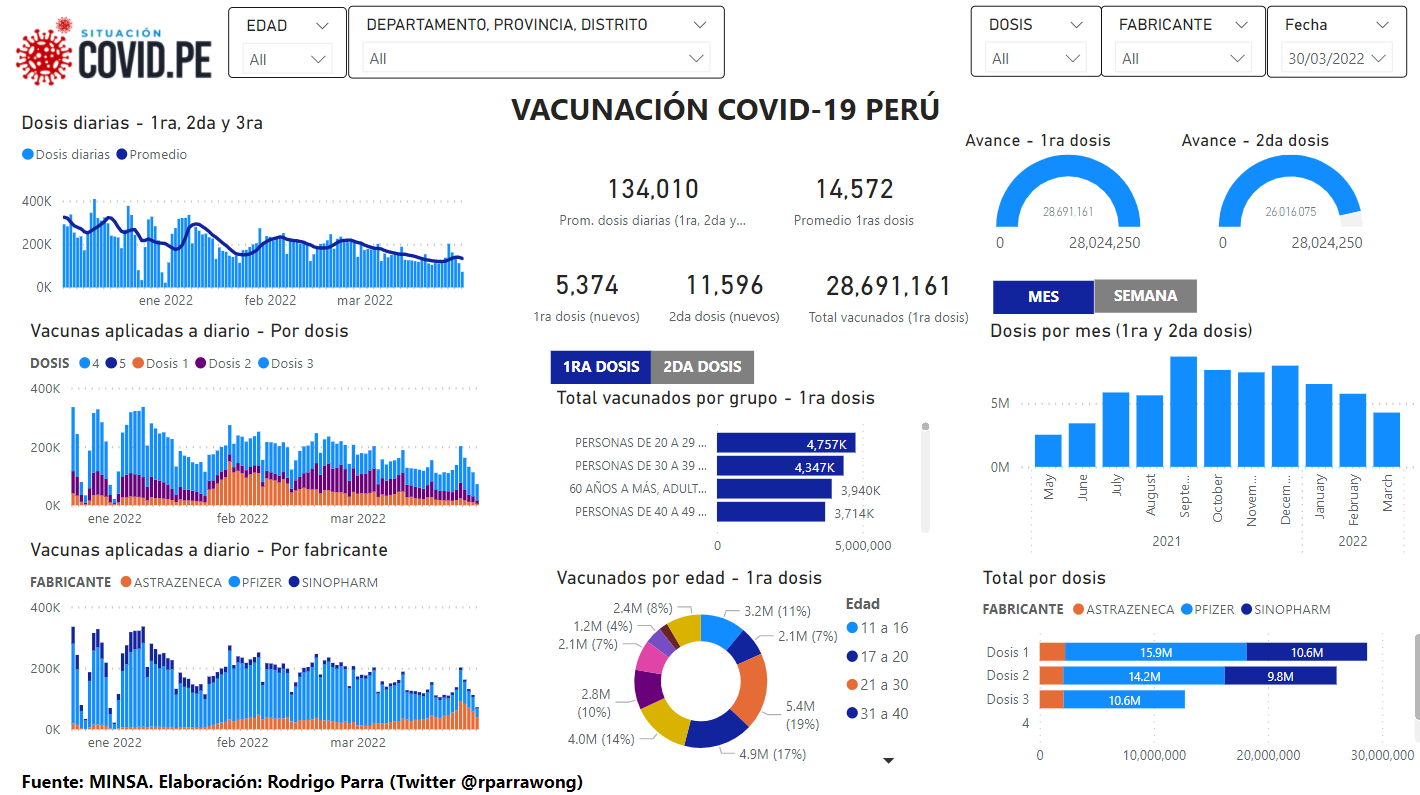Collapse the EDAD slicer header chevron
The width and height of the screenshot is (1420, 795).
[321, 25]
